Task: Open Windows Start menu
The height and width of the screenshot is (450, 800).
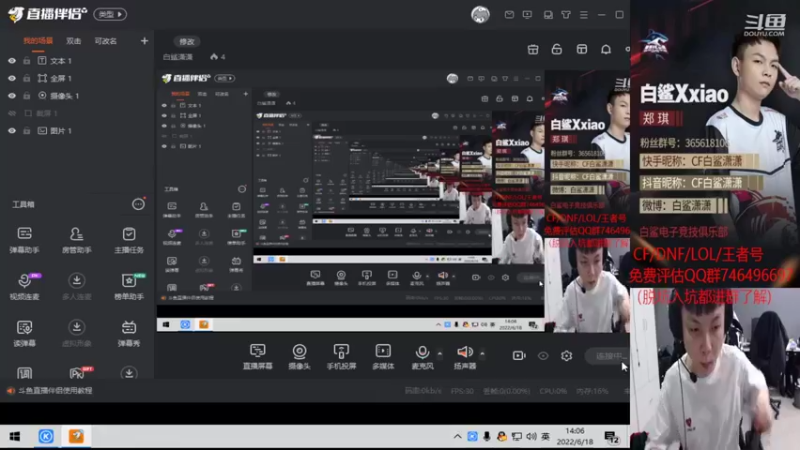Action: pos(14,436)
